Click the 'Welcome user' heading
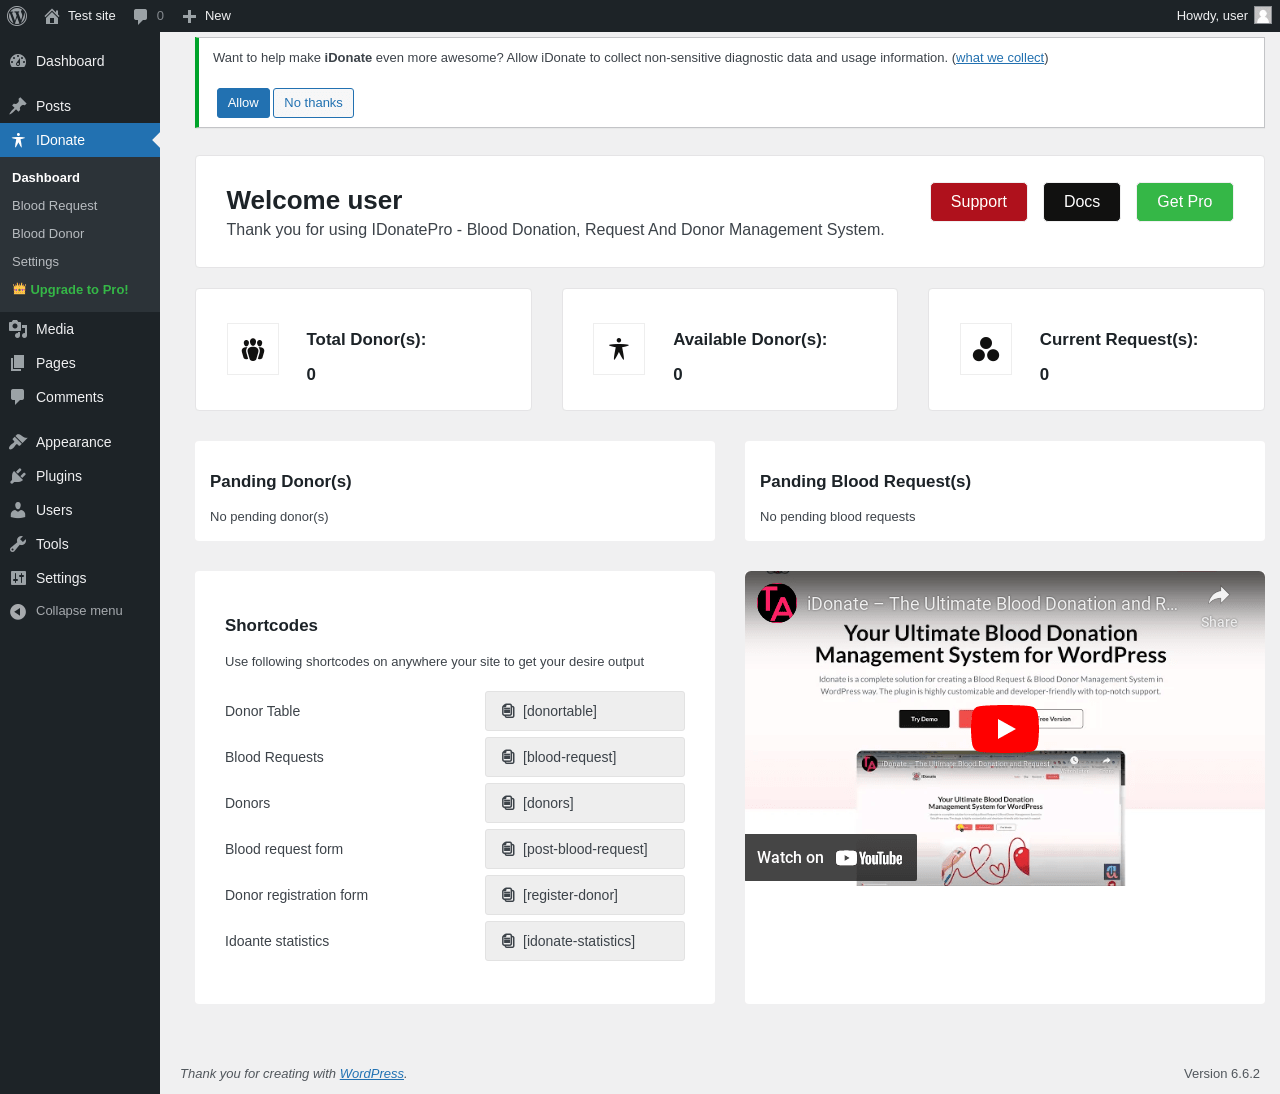Screen dimensions: 1280x1094 315,200
